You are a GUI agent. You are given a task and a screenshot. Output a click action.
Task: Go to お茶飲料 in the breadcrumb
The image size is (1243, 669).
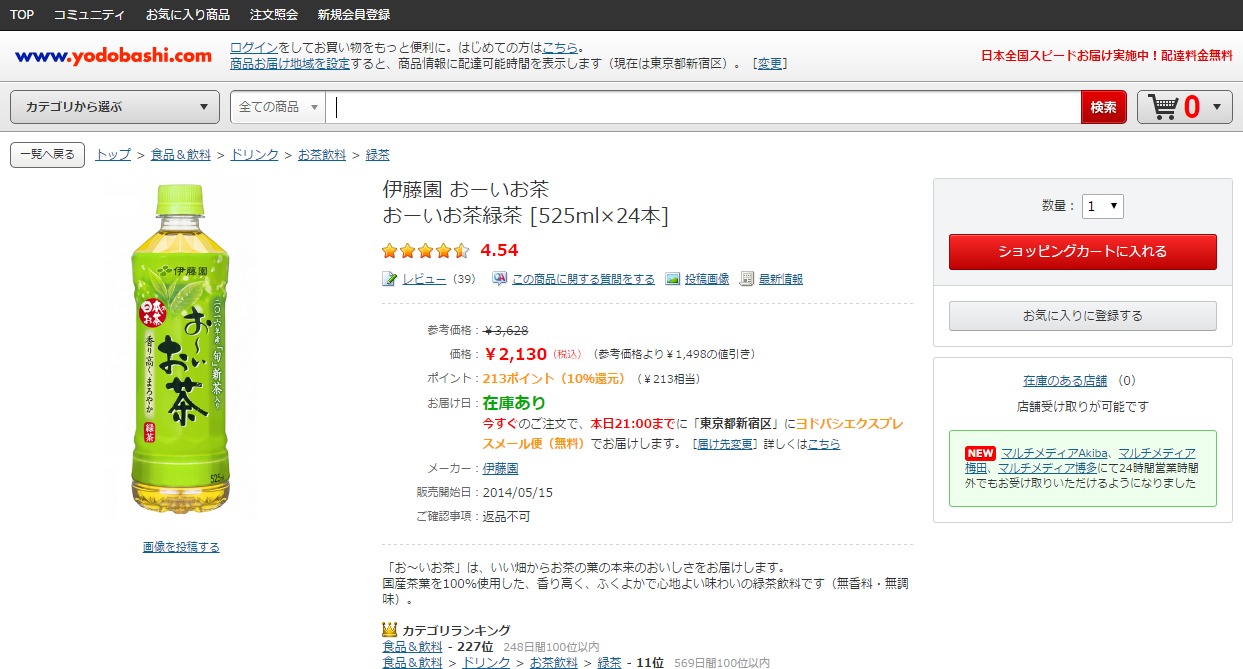(322, 155)
